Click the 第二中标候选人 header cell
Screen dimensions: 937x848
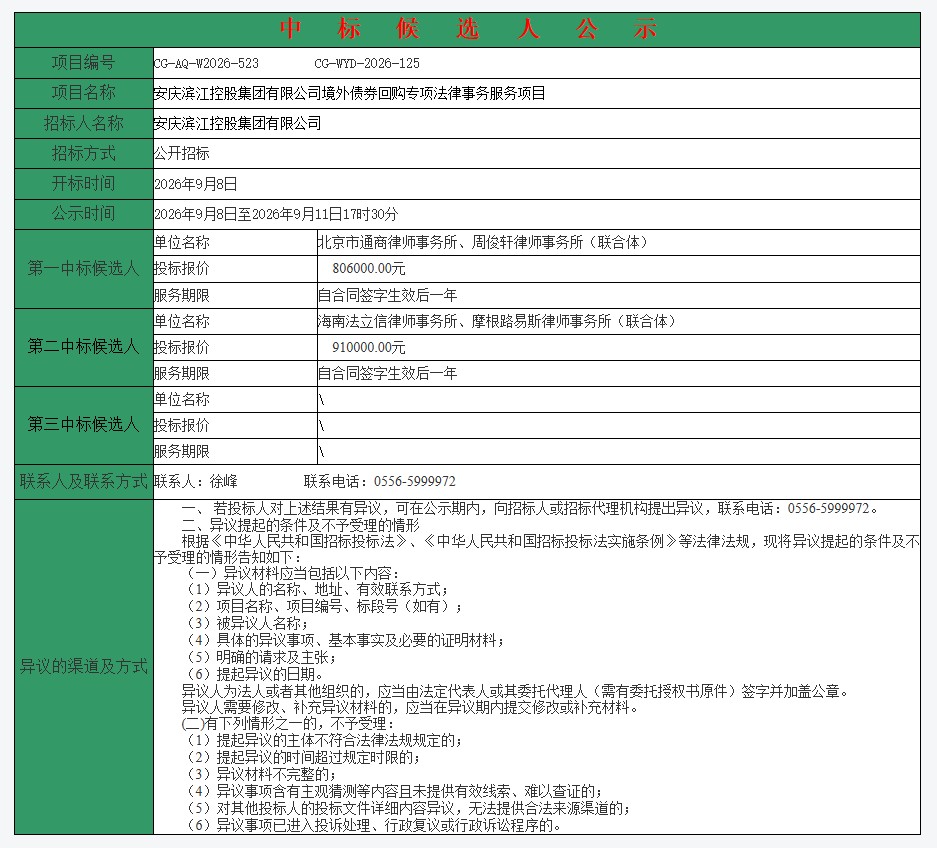coord(84,347)
